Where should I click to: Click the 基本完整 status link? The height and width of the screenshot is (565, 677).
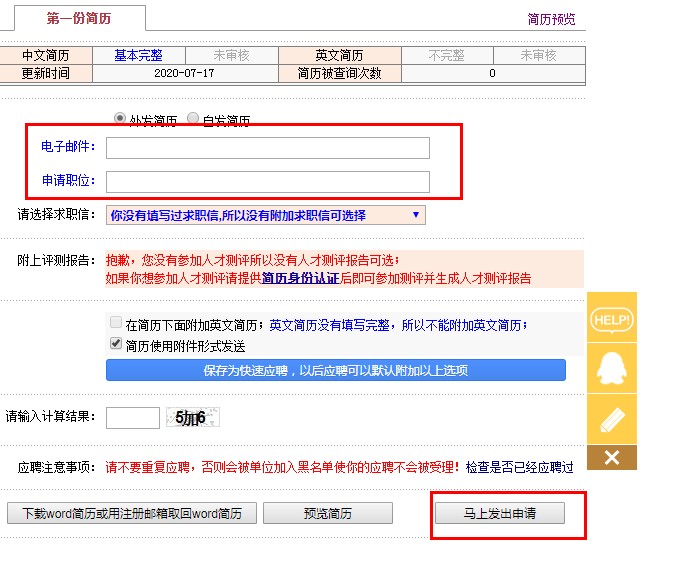tap(138, 55)
